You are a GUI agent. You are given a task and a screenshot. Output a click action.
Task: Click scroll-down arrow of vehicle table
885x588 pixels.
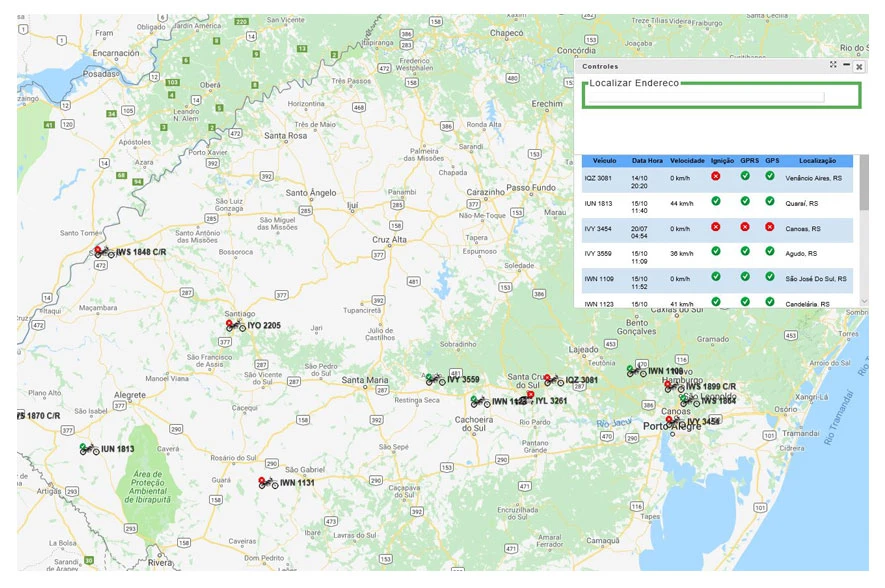pyautogui.click(x=864, y=300)
